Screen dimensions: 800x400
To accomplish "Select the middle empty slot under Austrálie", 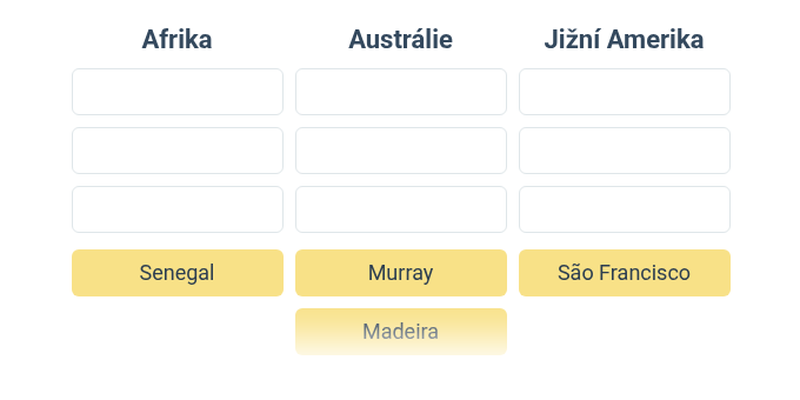I will [401, 151].
